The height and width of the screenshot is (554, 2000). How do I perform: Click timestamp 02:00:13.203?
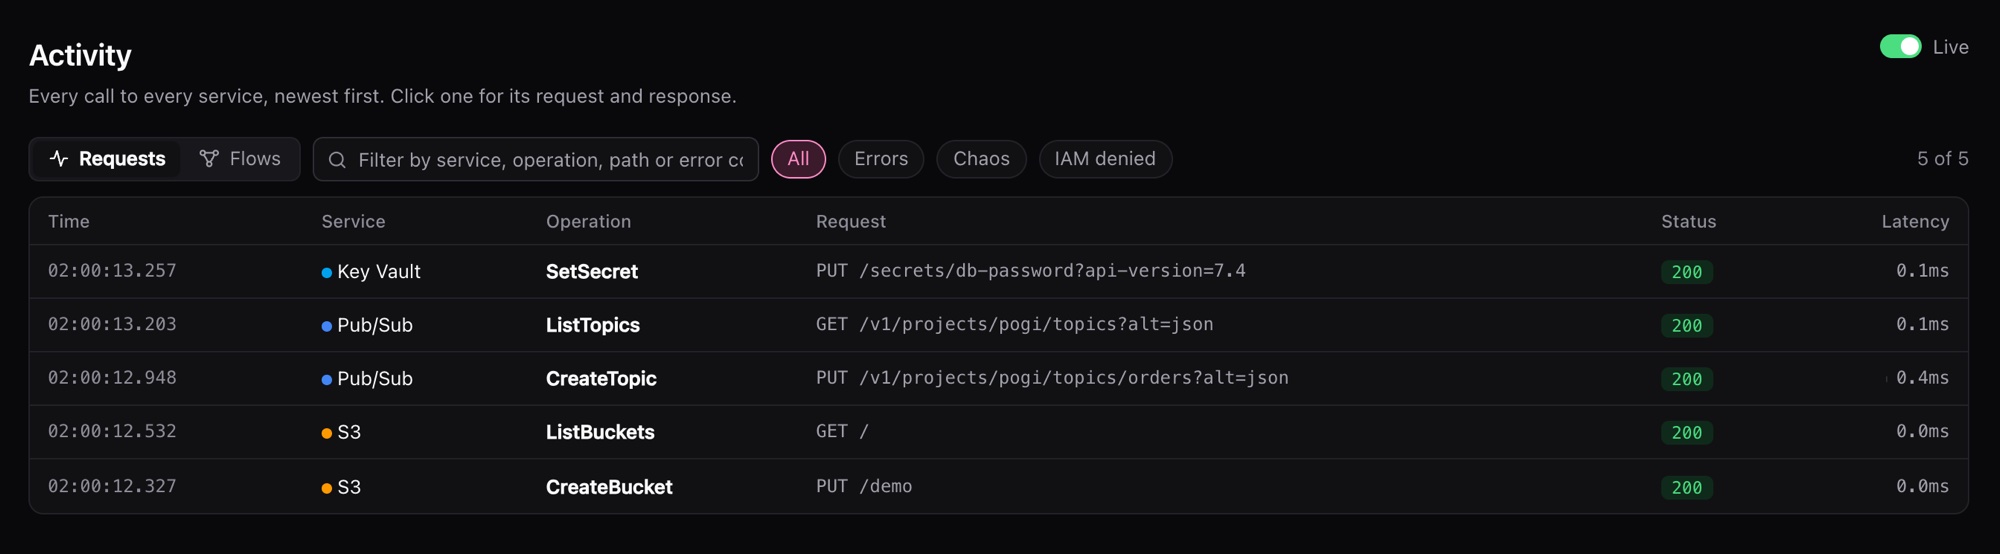click(x=112, y=325)
